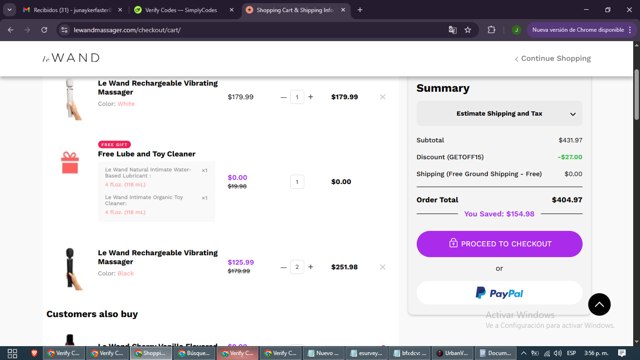Follow the Continue Shopping link

pos(553,58)
